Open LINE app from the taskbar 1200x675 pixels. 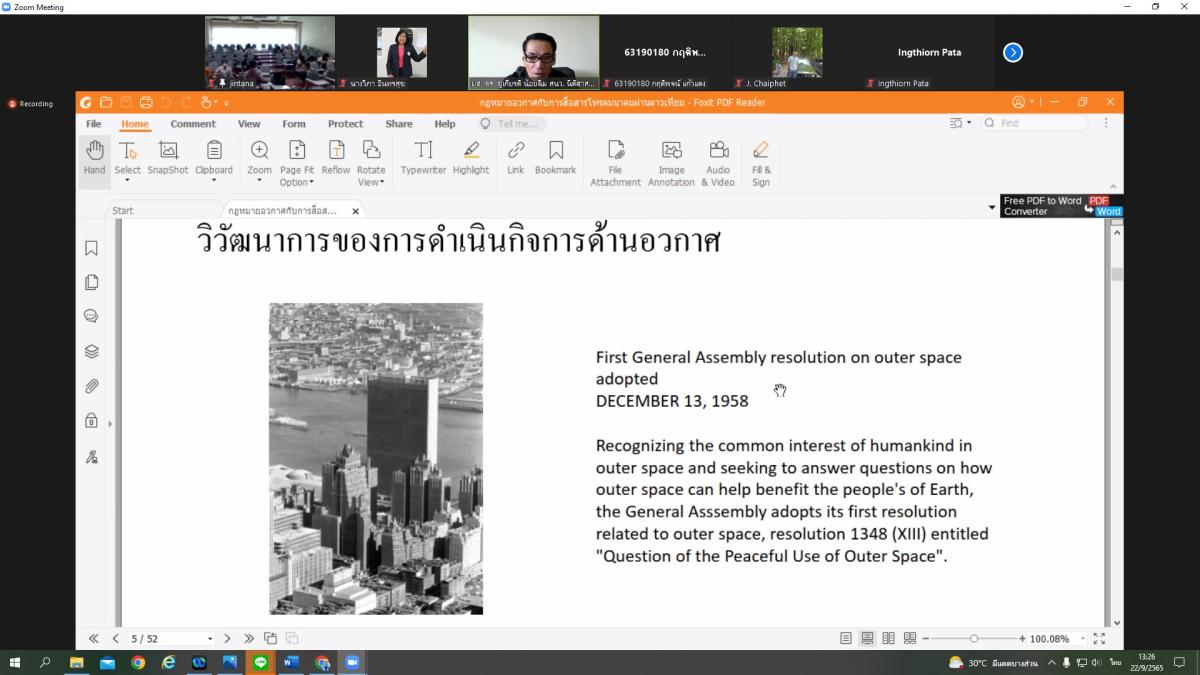point(260,662)
